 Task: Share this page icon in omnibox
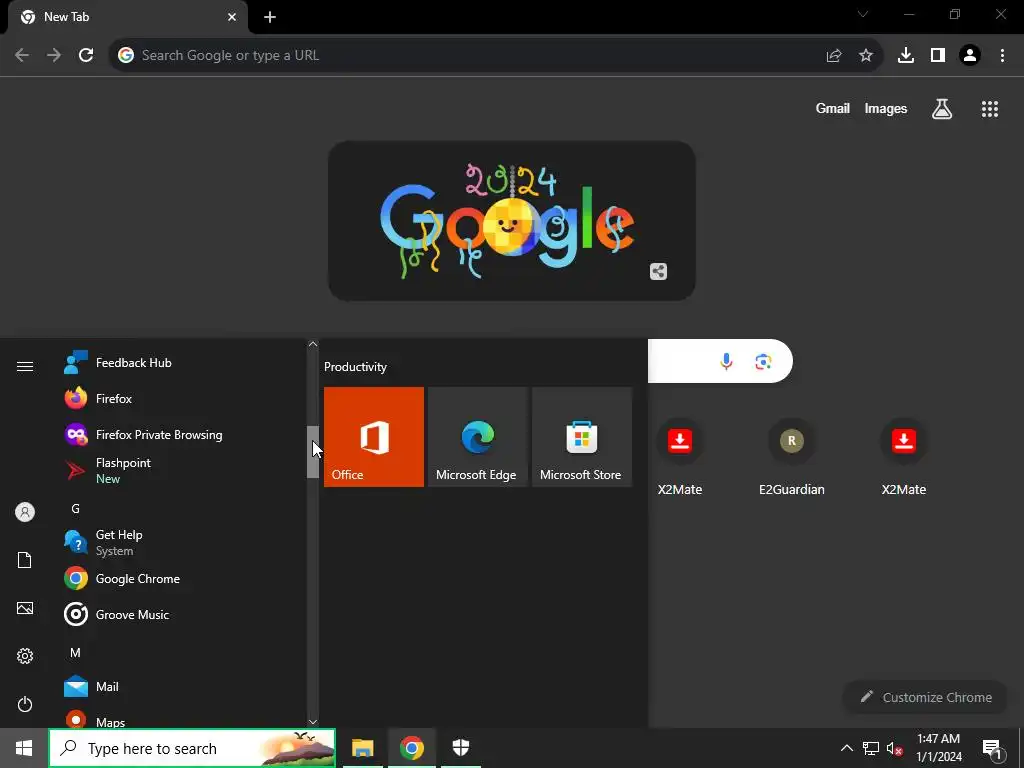(834, 56)
